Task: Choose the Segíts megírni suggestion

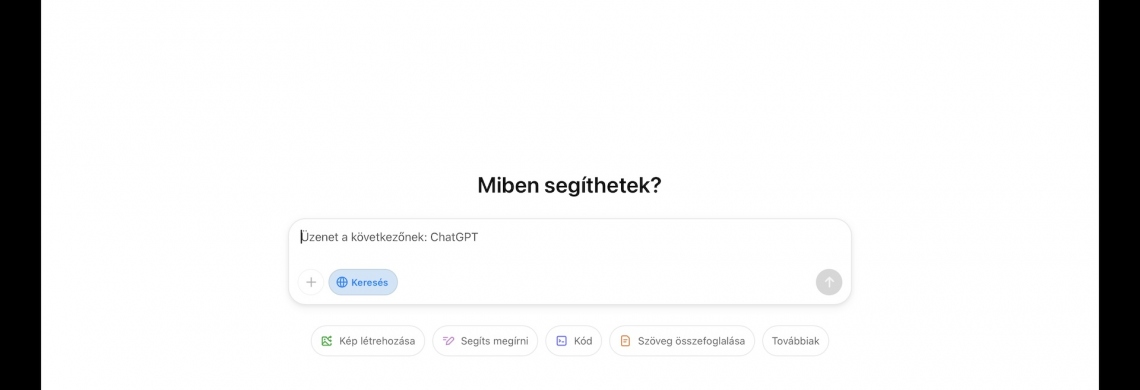Action: click(485, 341)
